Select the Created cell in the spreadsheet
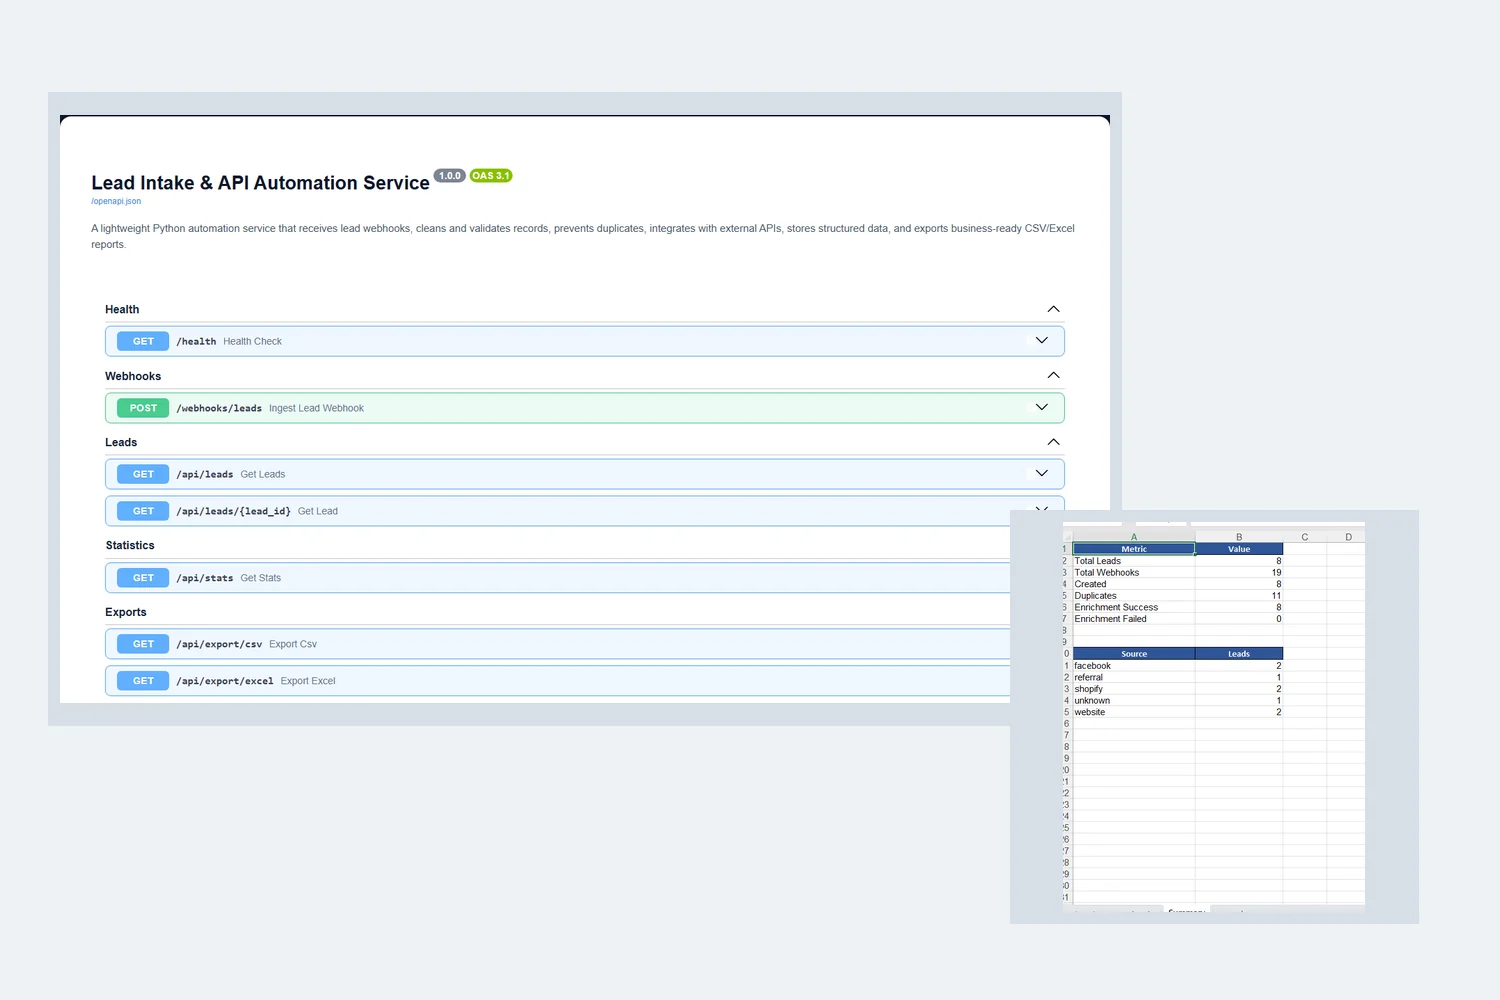The height and width of the screenshot is (1000, 1500). point(1134,584)
